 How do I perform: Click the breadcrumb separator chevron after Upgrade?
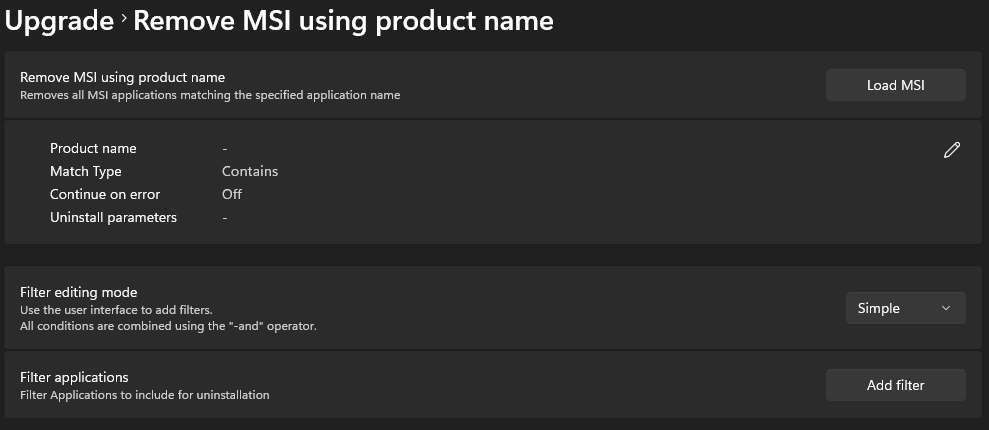[124, 19]
